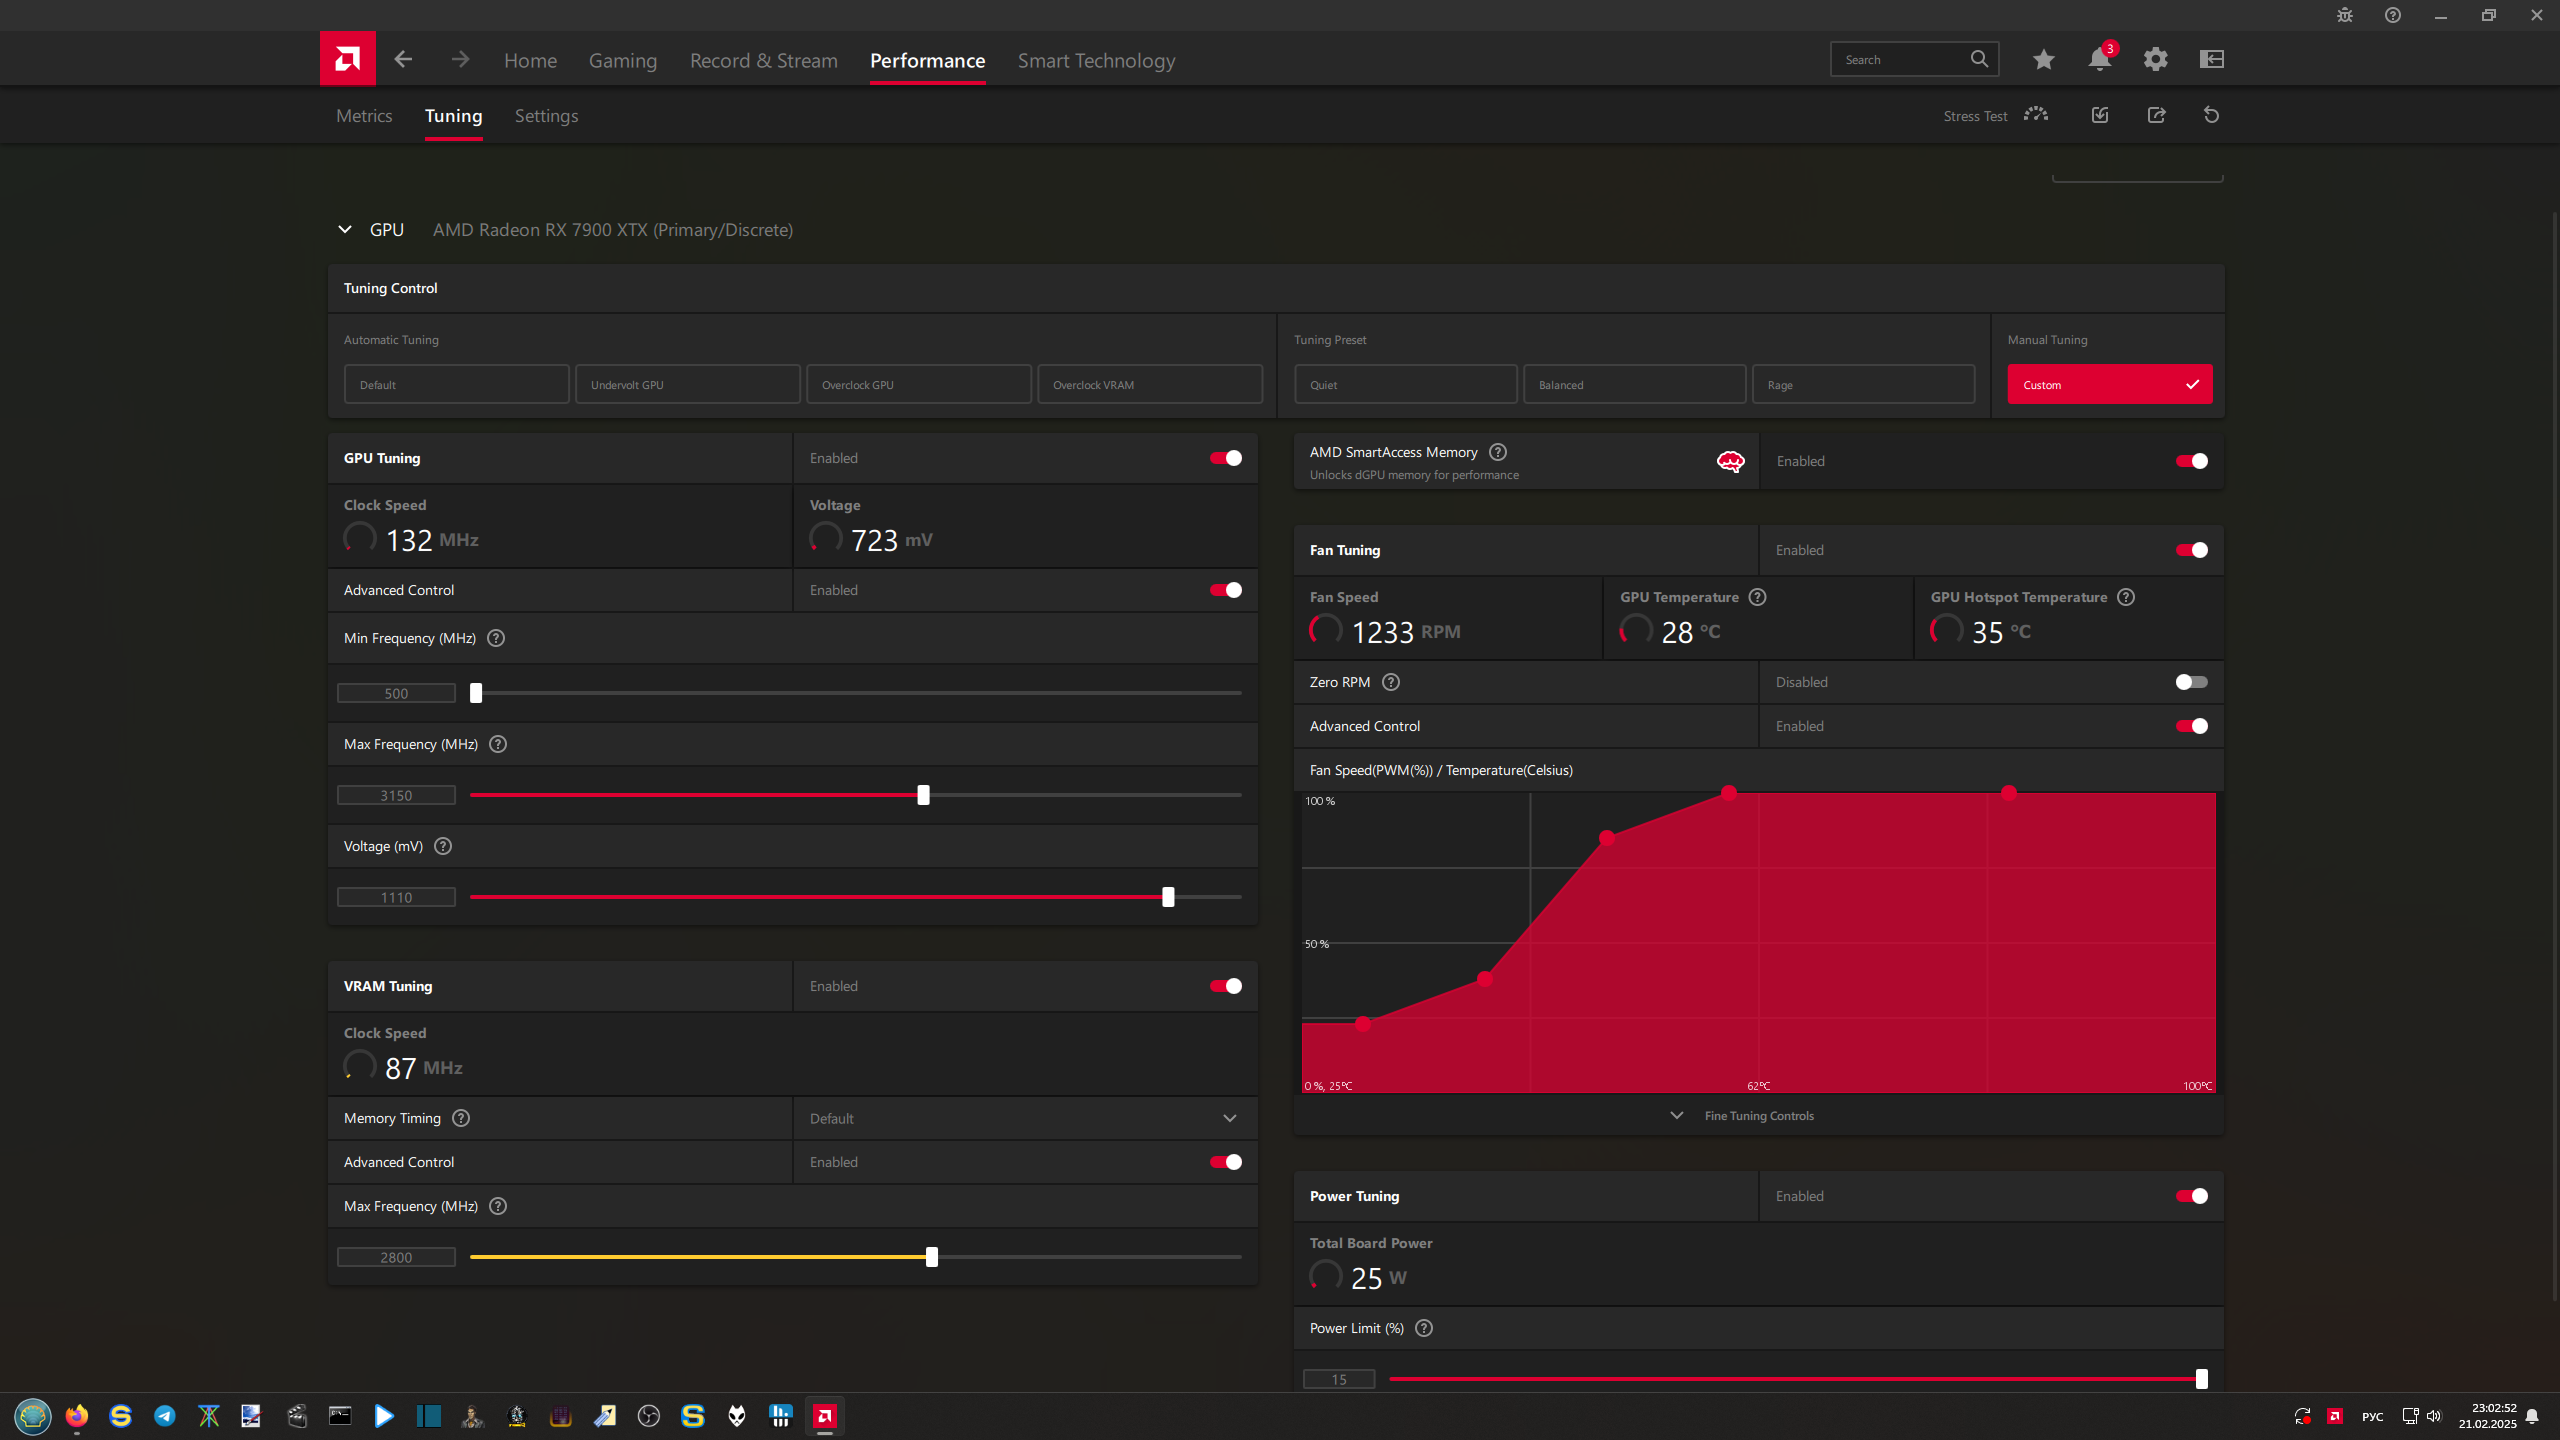Turn off AMD SmartAccess Memory toggle
2560x1440 pixels.
tap(2191, 461)
